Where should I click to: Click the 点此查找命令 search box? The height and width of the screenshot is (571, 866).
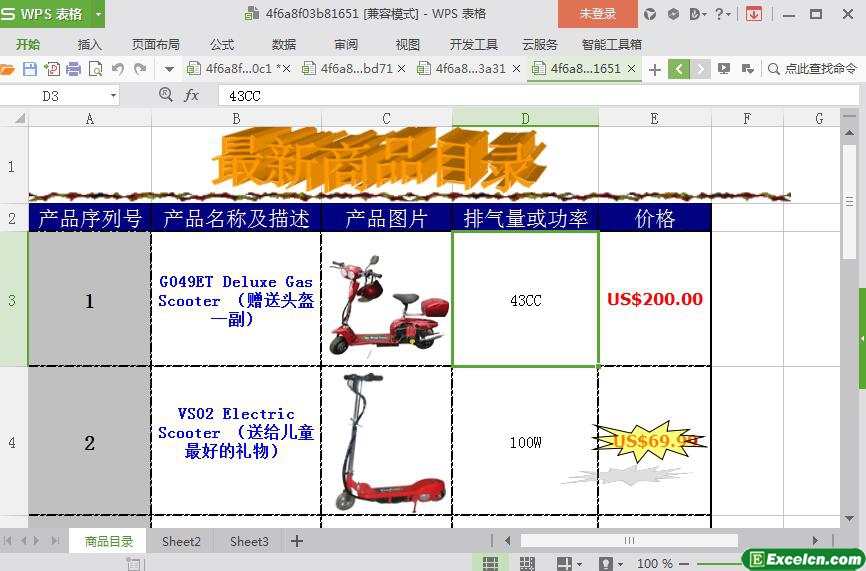[x=812, y=69]
